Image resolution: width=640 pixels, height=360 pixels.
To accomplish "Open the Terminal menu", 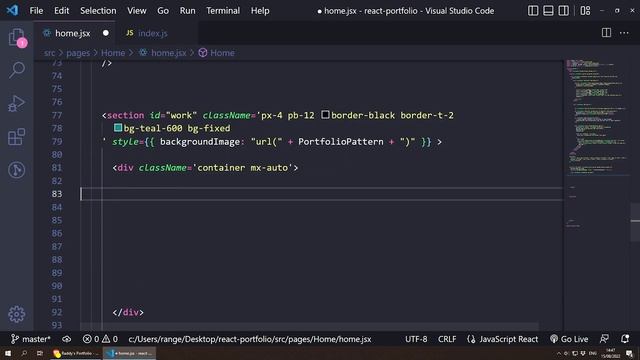I will 223,11.
